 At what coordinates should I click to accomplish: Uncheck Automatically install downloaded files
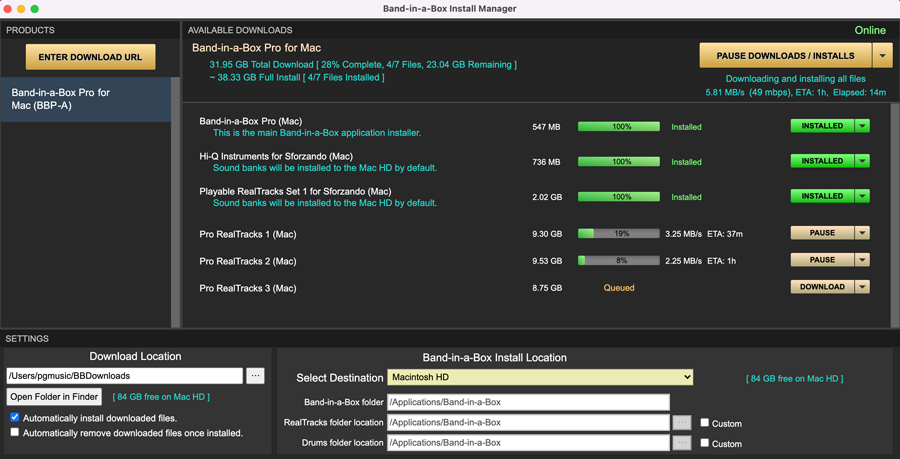coord(15,418)
